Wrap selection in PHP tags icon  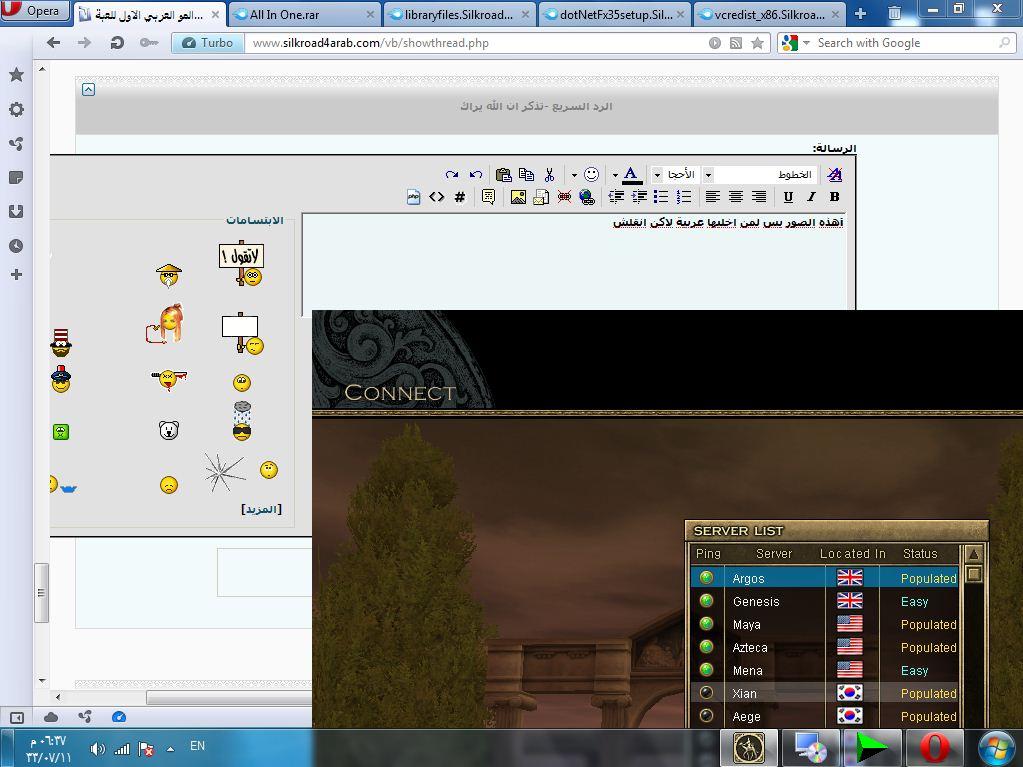pos(414,197)
